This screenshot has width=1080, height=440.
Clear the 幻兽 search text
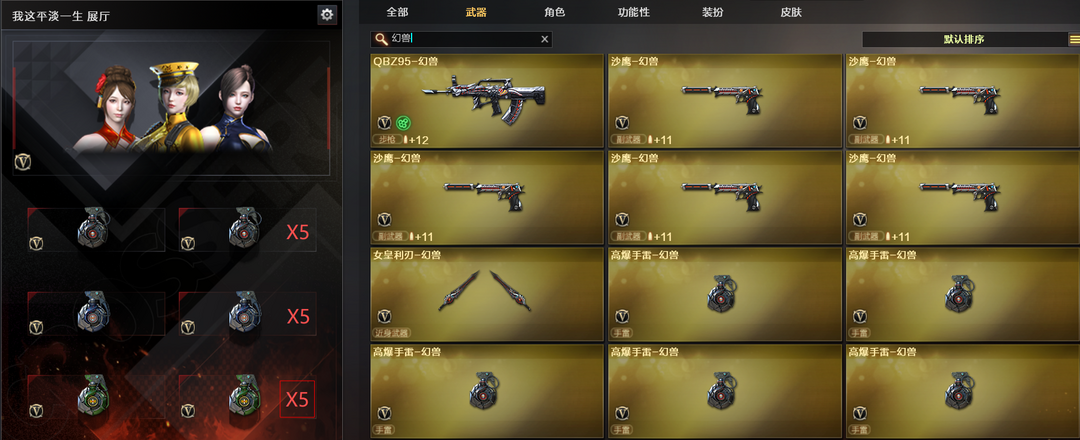(545, 39)
